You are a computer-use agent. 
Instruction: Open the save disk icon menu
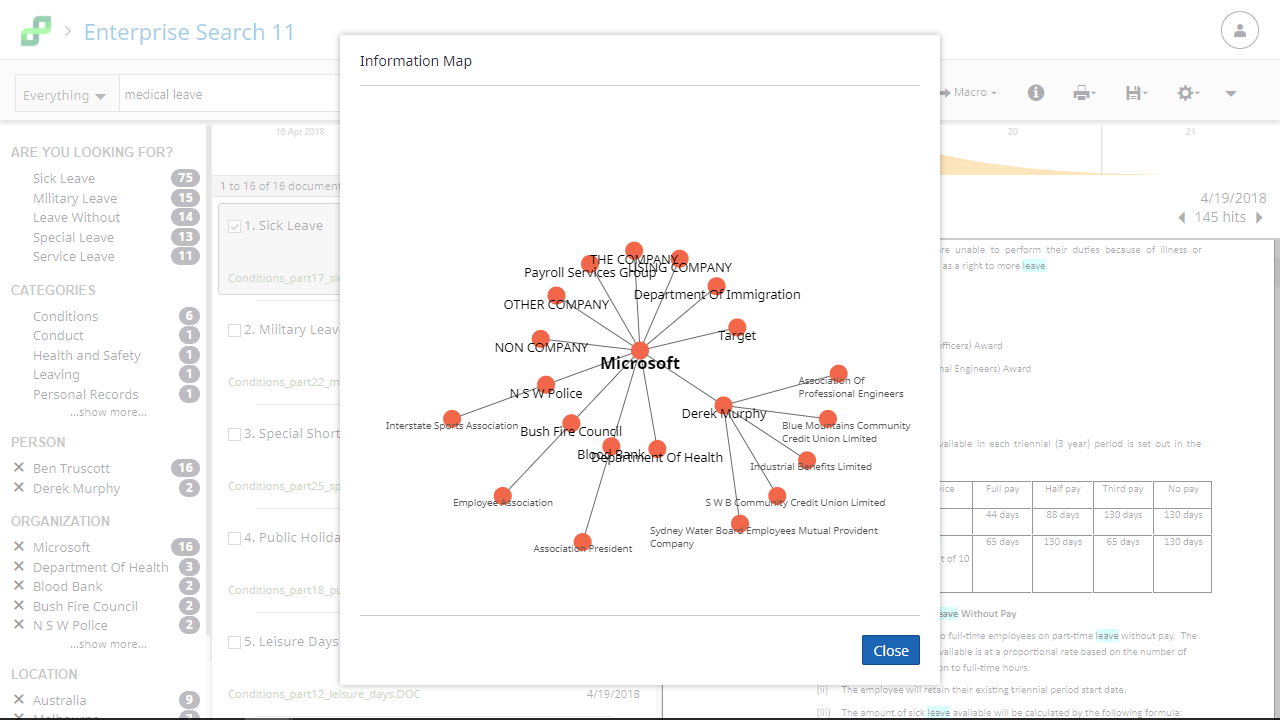[x=1136, y=93]
